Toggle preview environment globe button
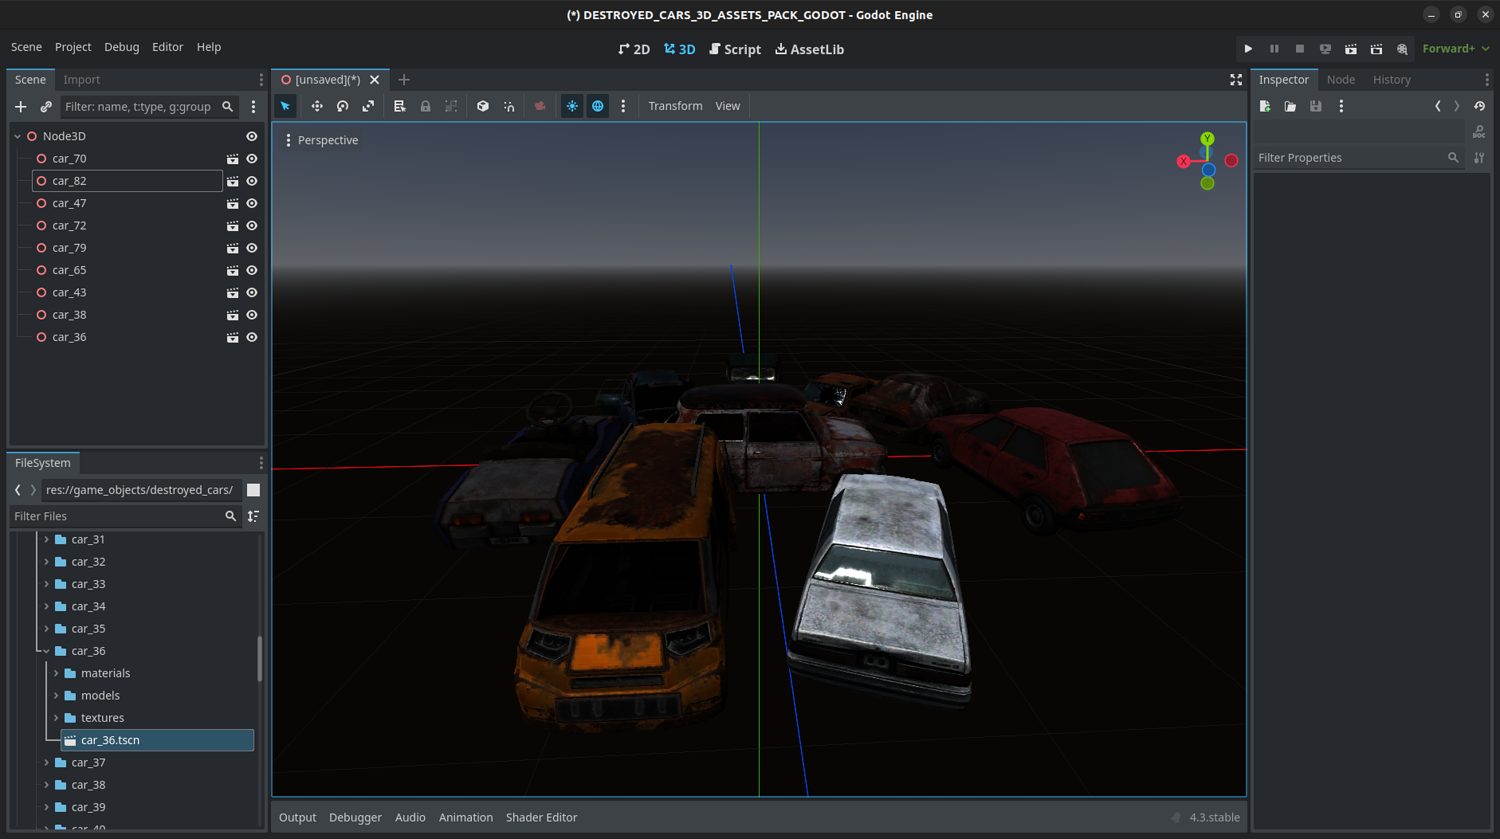Viewport: 1500px width, 839px height. point(598,106)
